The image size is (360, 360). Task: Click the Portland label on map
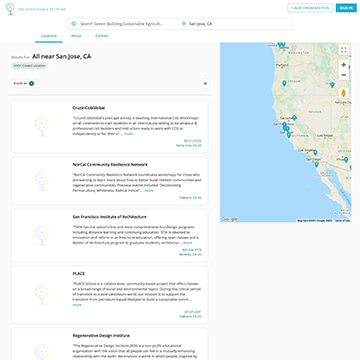click(x=282, y=65)
